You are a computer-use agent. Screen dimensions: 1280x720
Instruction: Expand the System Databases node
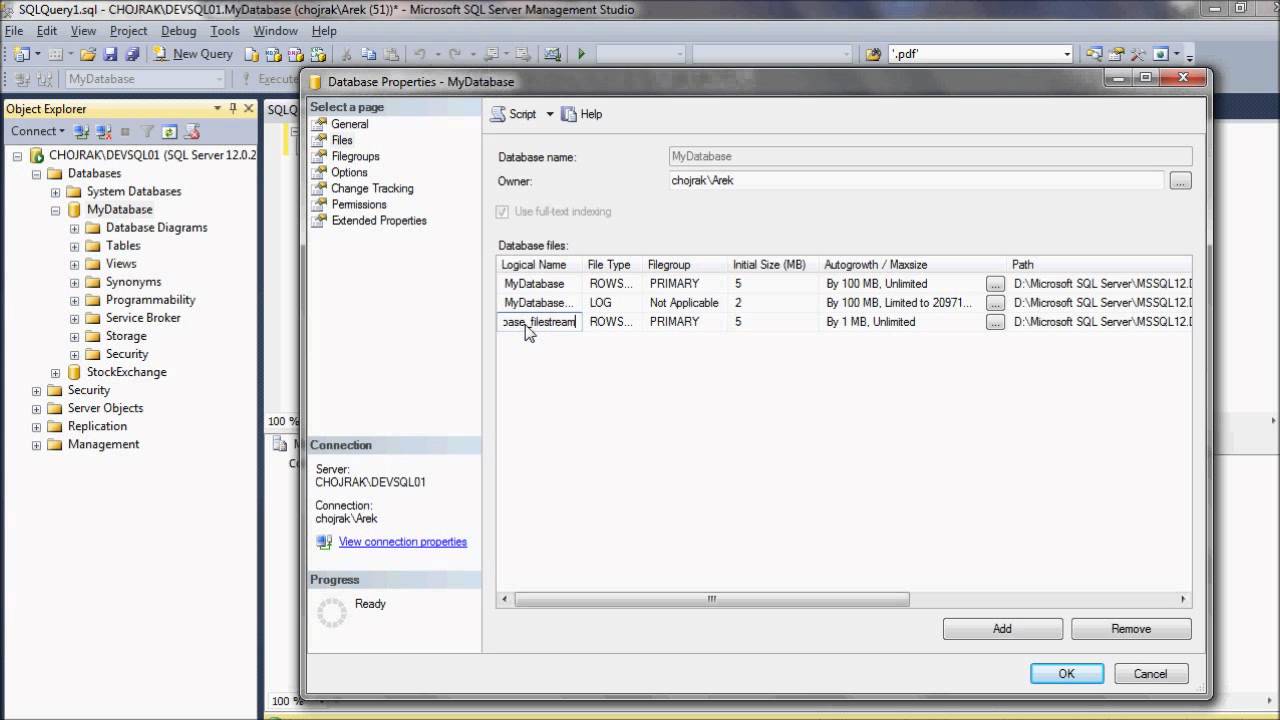tap(55, 192)
